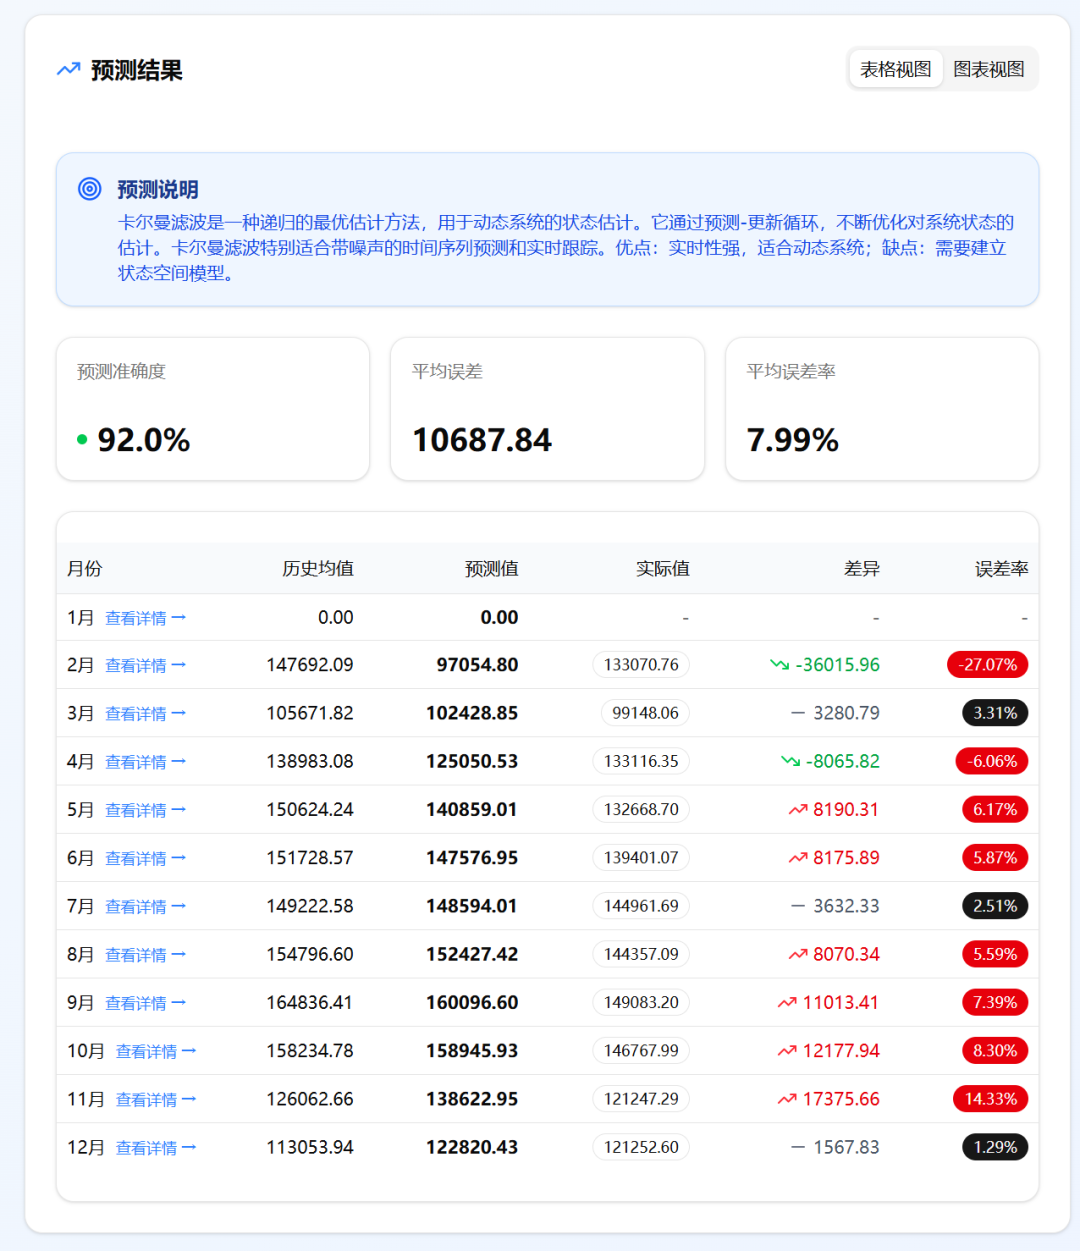
Task: Click the target icon next to 预测说明
Action: click(90, 189)
